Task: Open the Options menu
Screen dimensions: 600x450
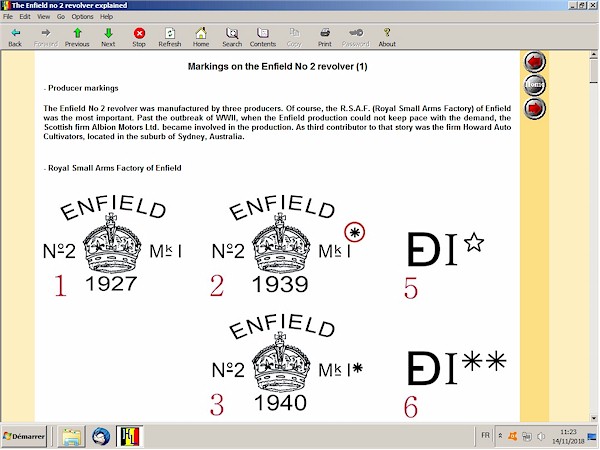Action: [x=82, y=16]
